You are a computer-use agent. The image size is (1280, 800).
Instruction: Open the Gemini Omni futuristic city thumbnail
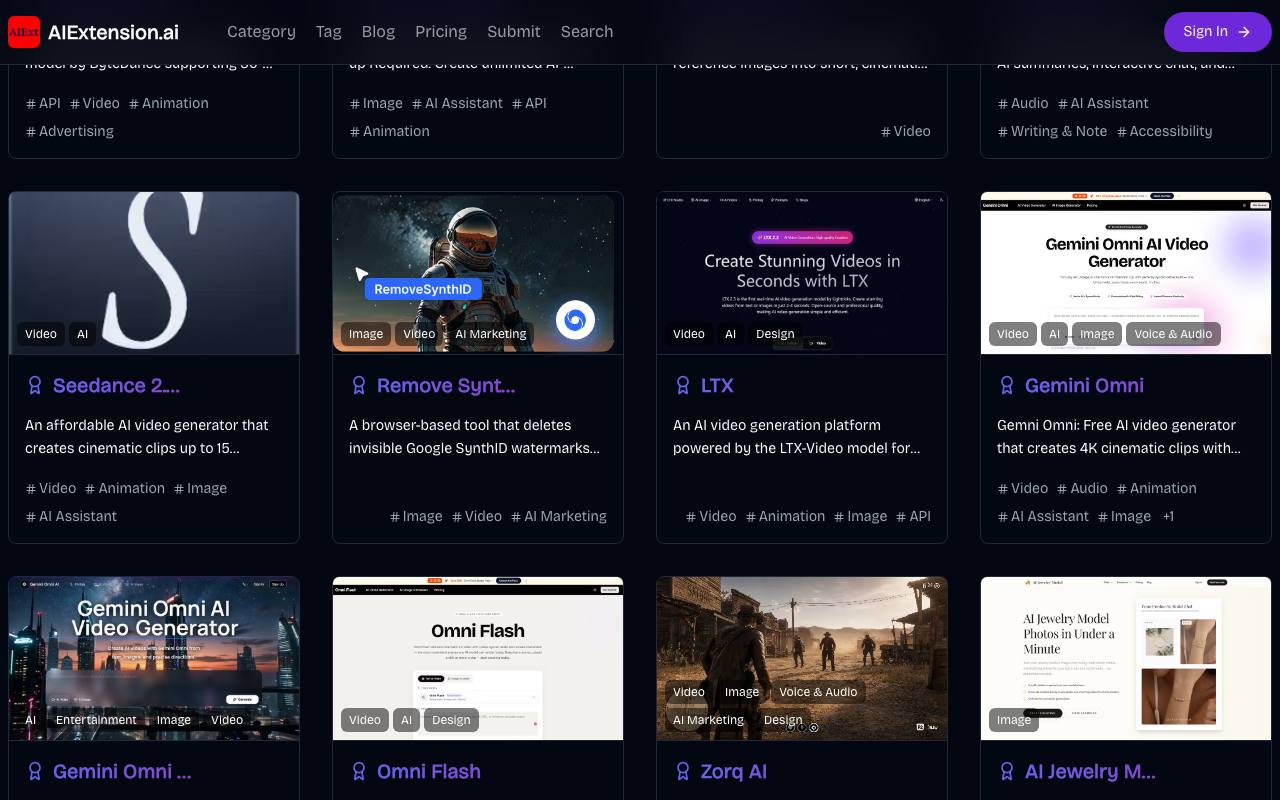(154, 658)
